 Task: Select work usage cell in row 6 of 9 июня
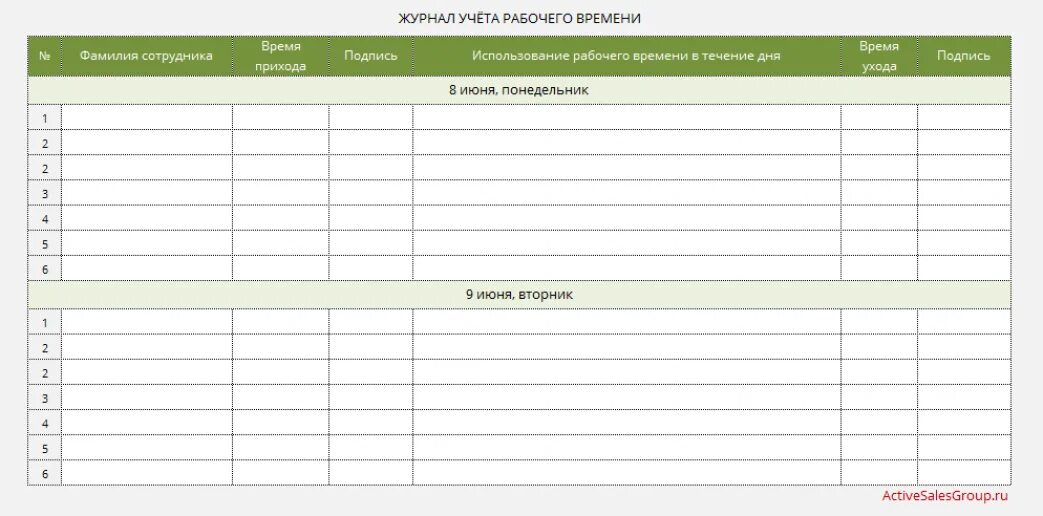pos(627,473)
